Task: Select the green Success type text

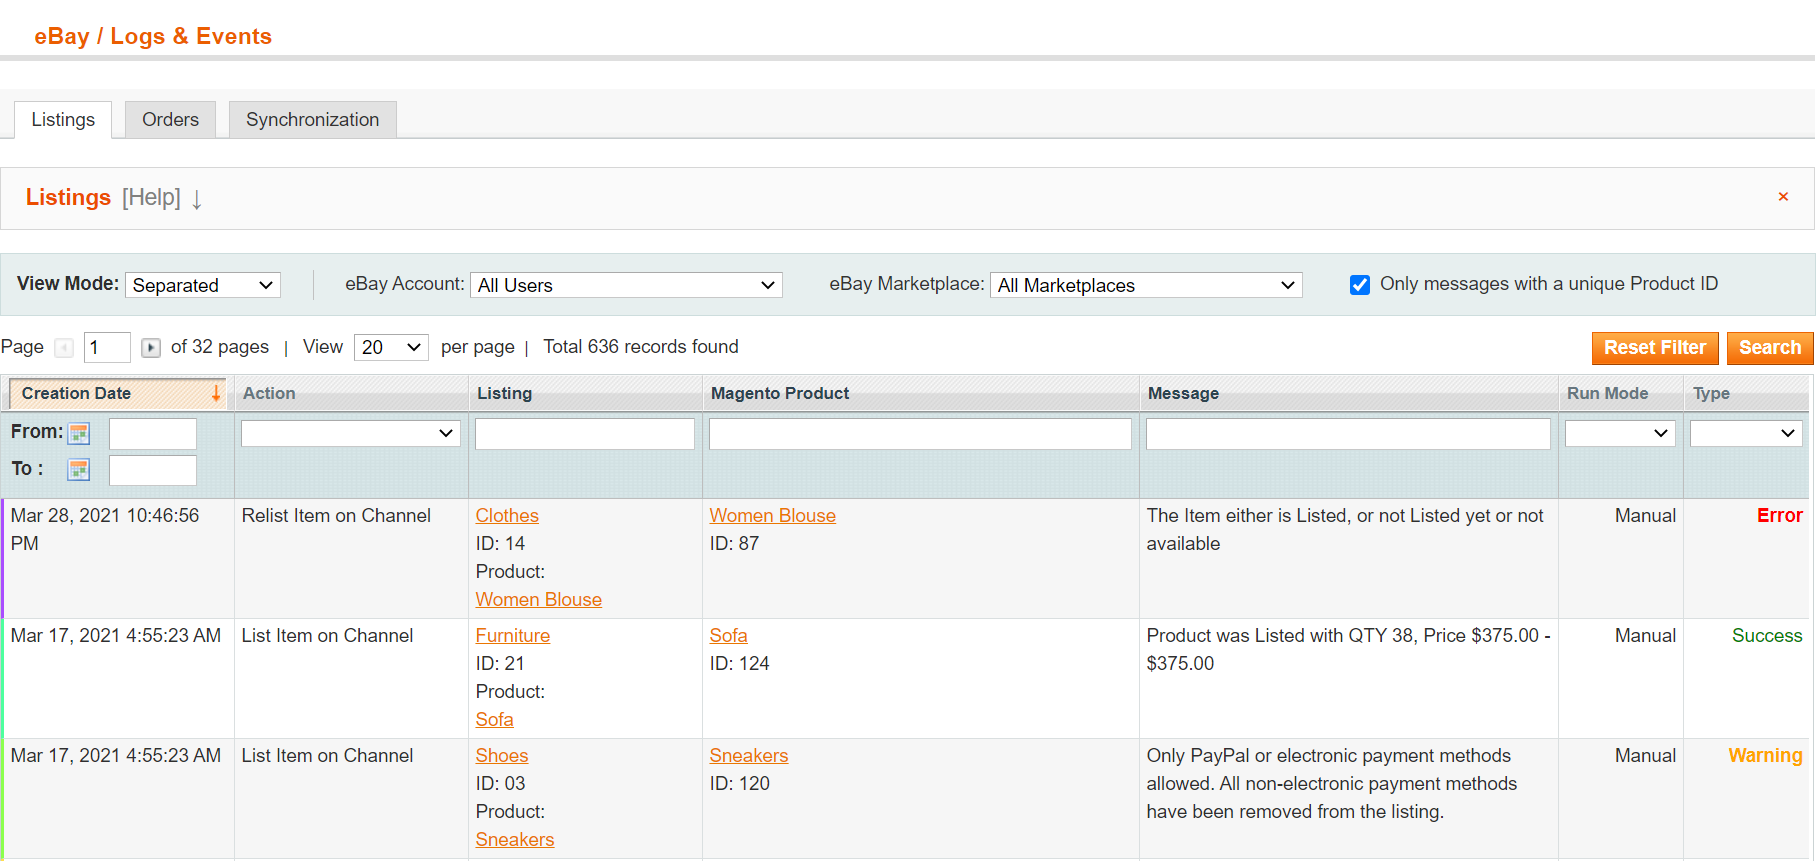Action: coord(1767,636)
